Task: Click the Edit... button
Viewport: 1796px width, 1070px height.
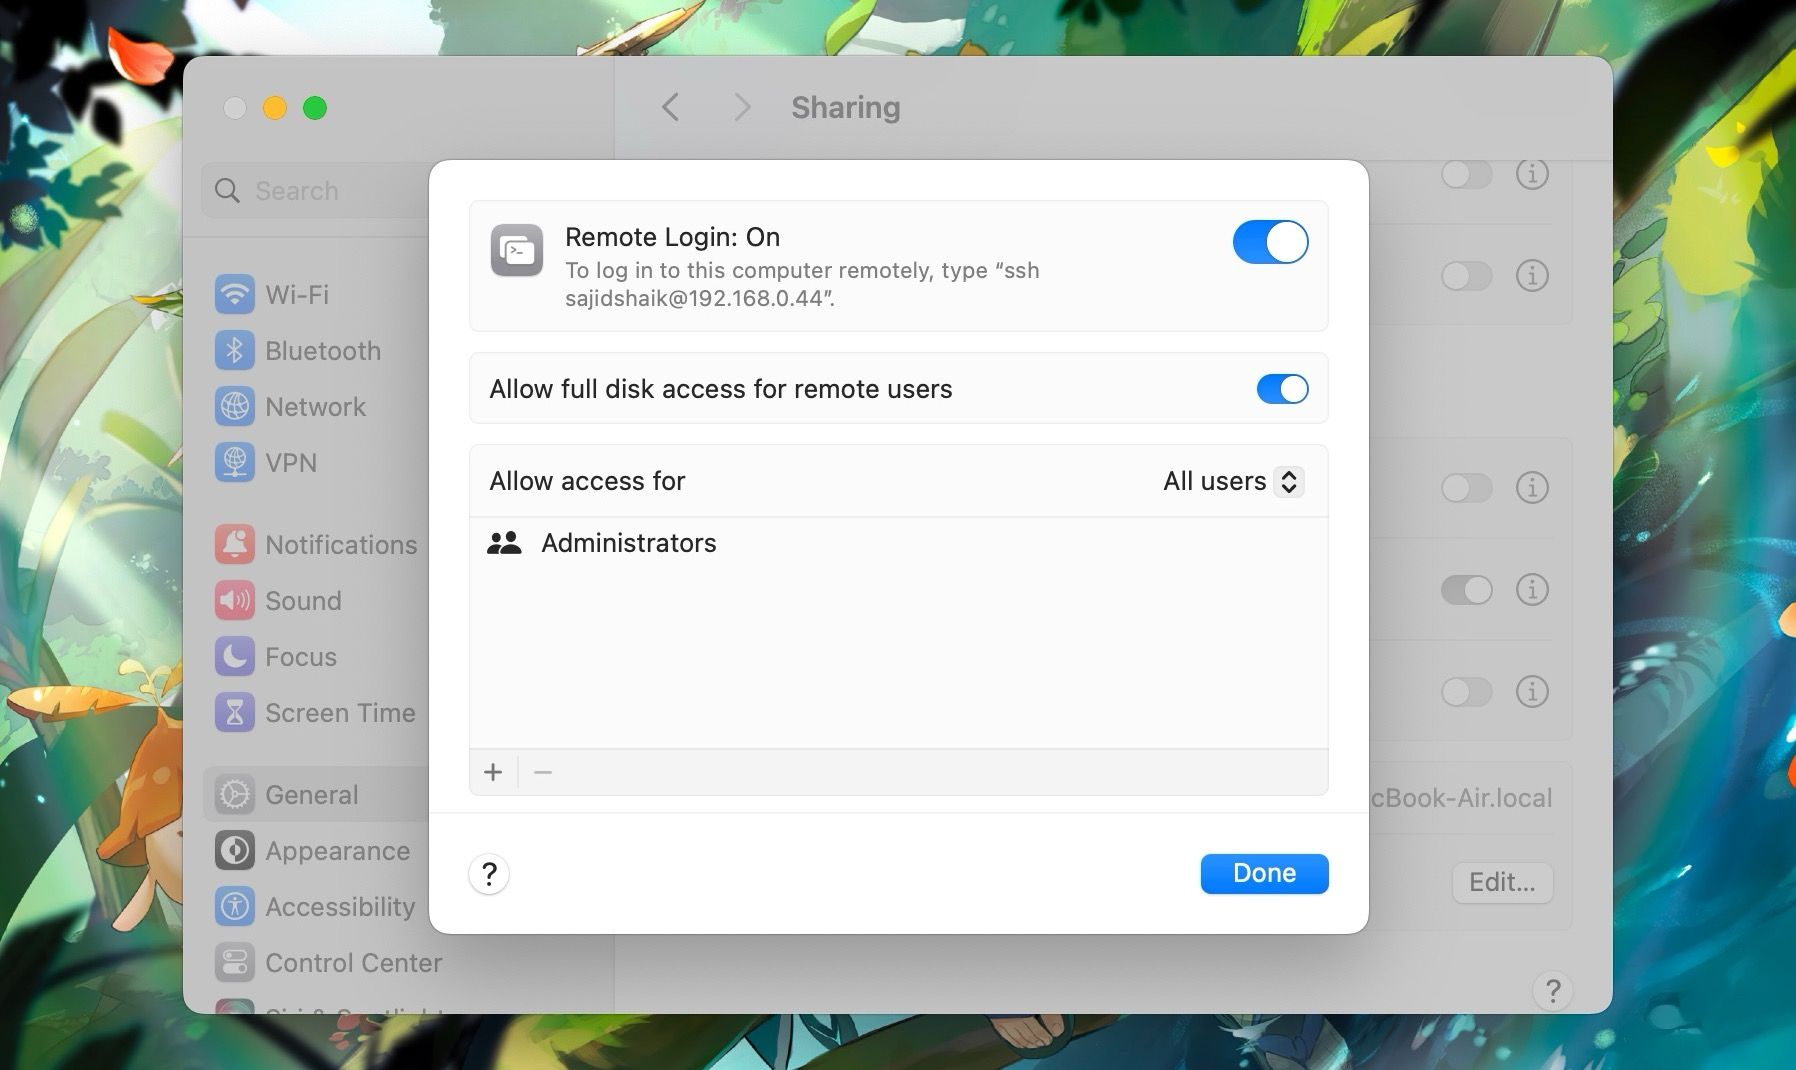Action: [x=1502, y=882]
